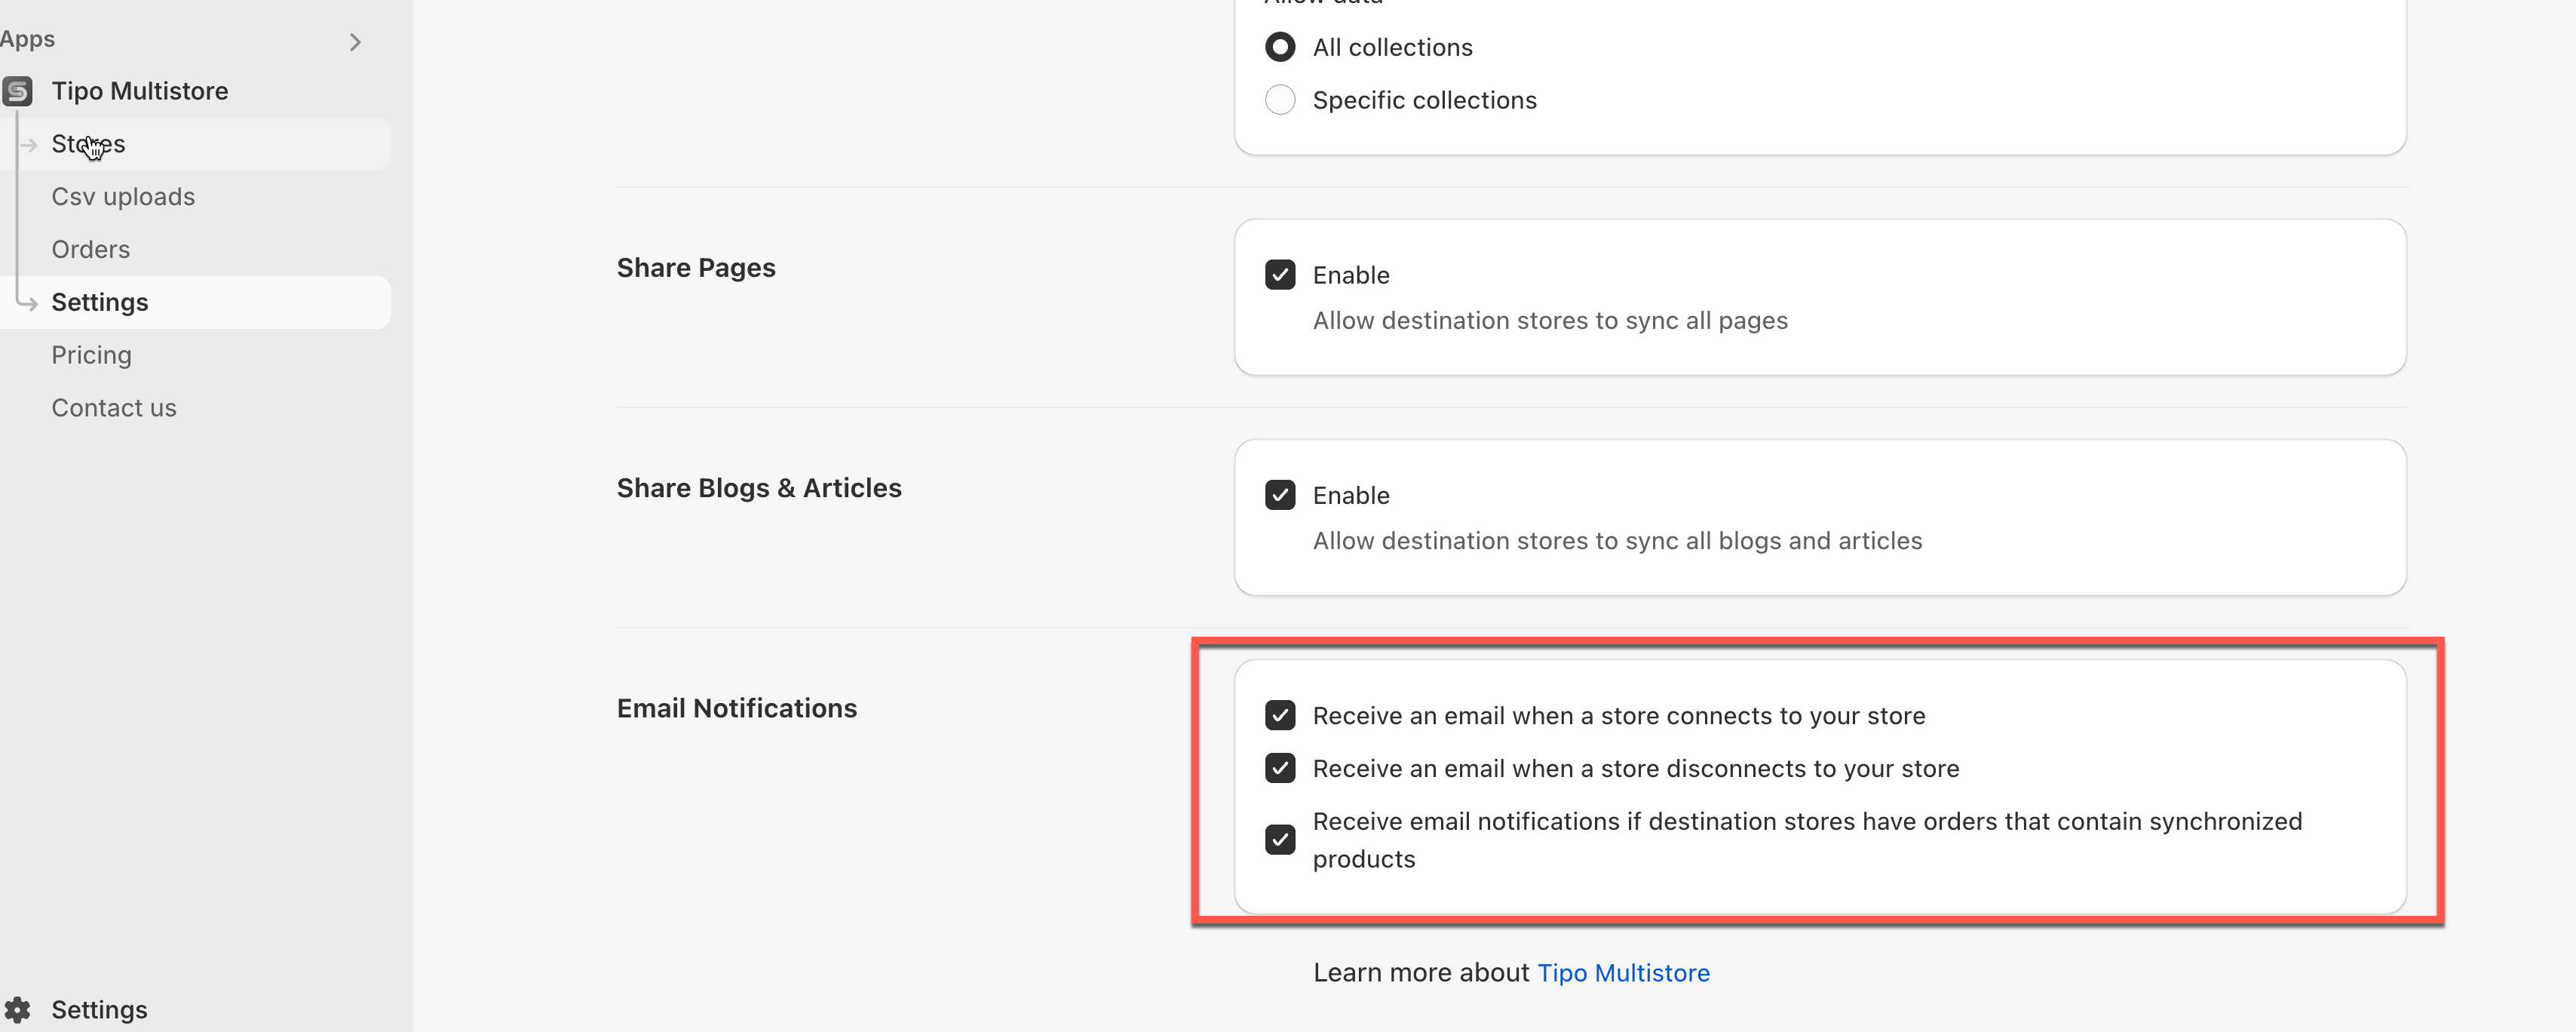Toggle email when a store connects checkbox
2576x1032 pixels.
[x=1280, y=715]
